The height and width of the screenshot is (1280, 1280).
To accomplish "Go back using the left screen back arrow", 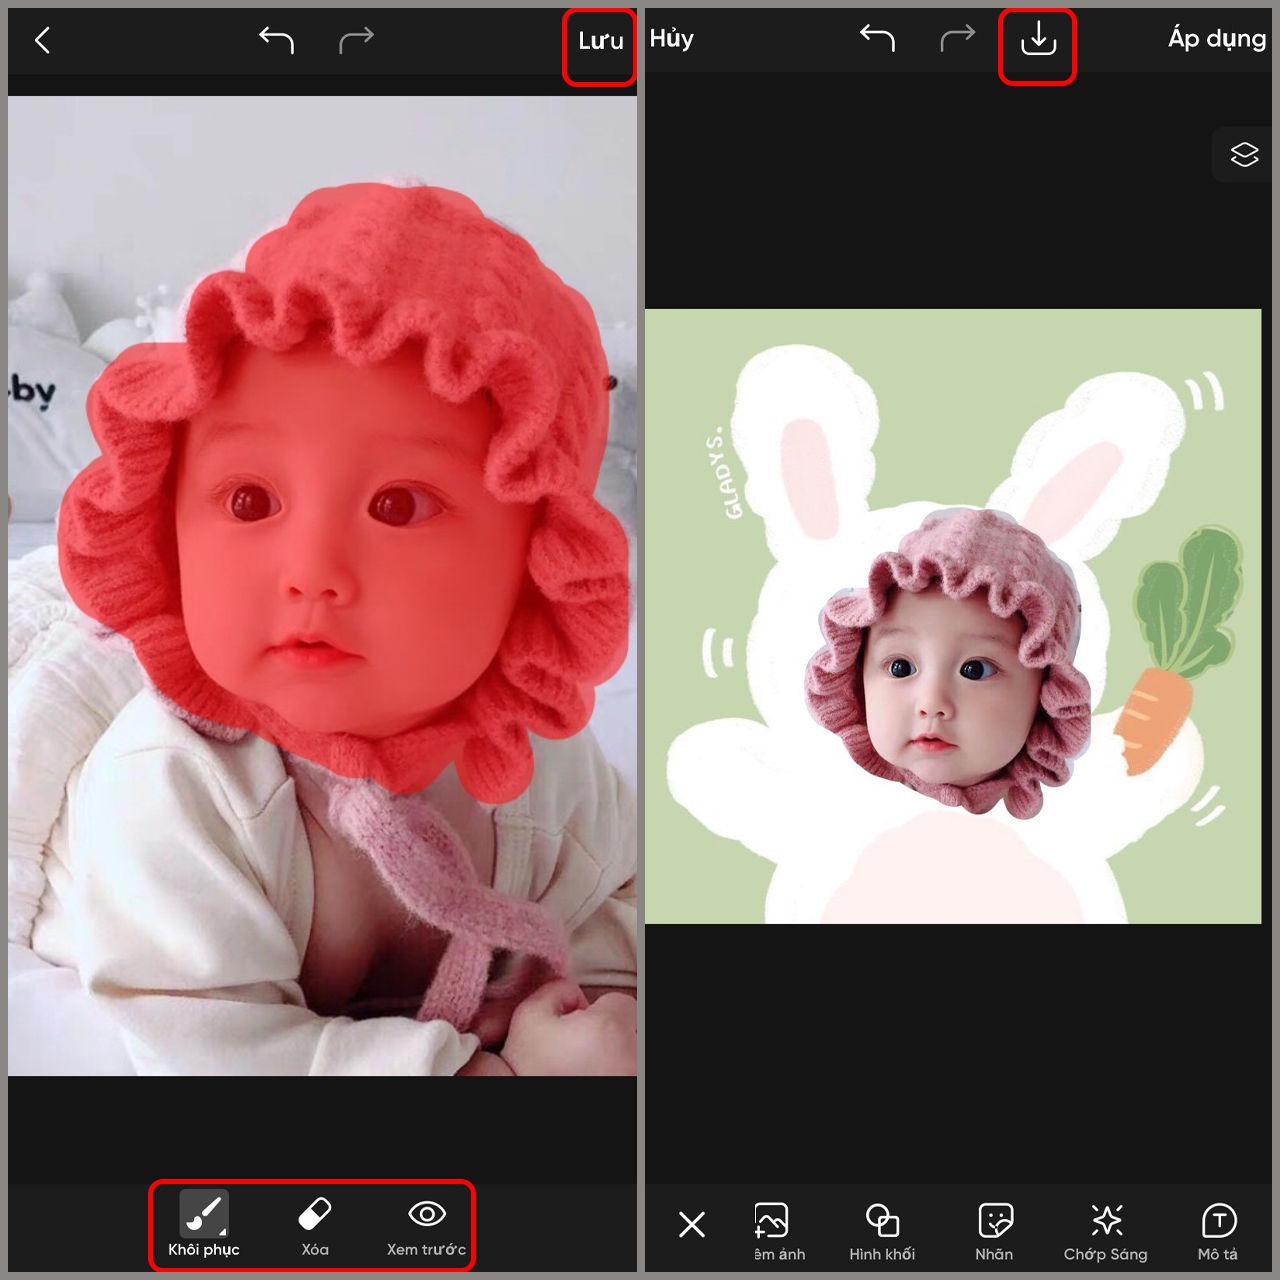I will point(42,40).
